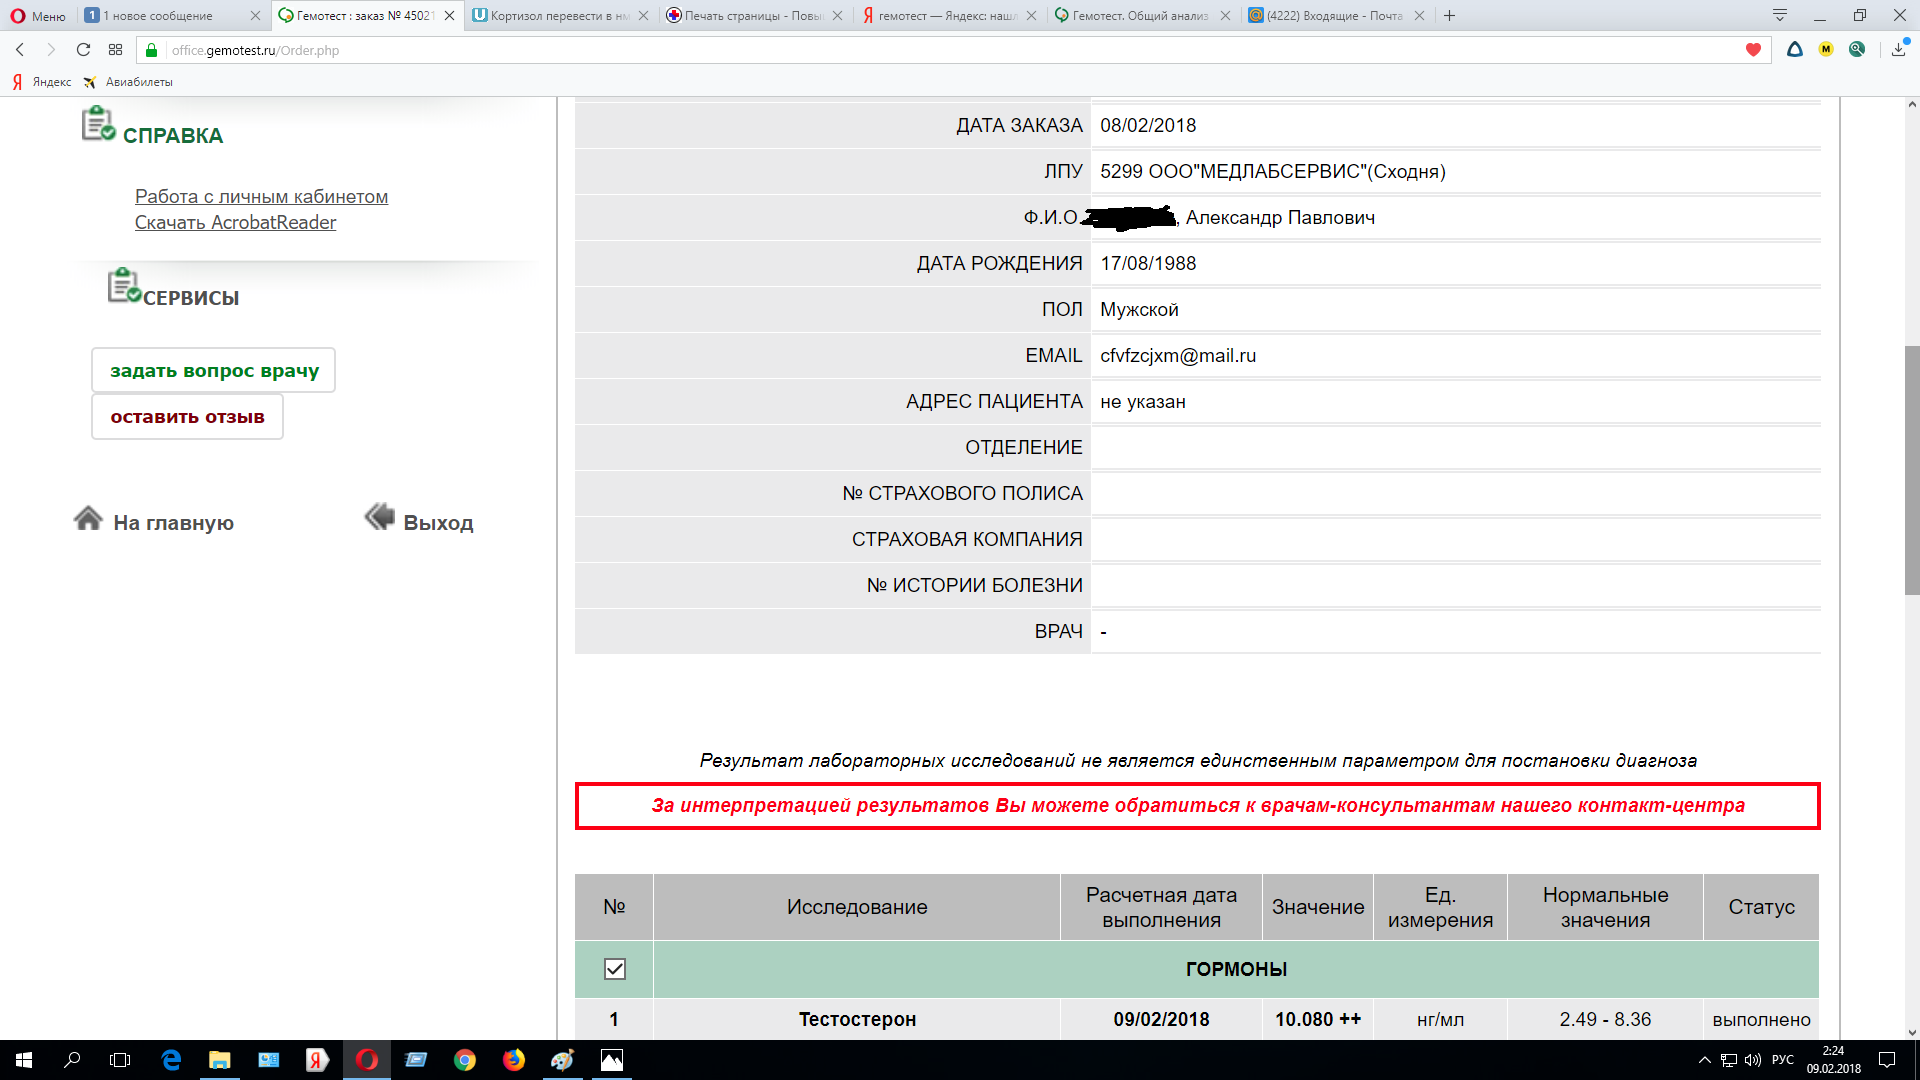This screenshot has width=1920, height=1080.
Task: Click the page vertical scrollbar thumb
Action: 1911,470
